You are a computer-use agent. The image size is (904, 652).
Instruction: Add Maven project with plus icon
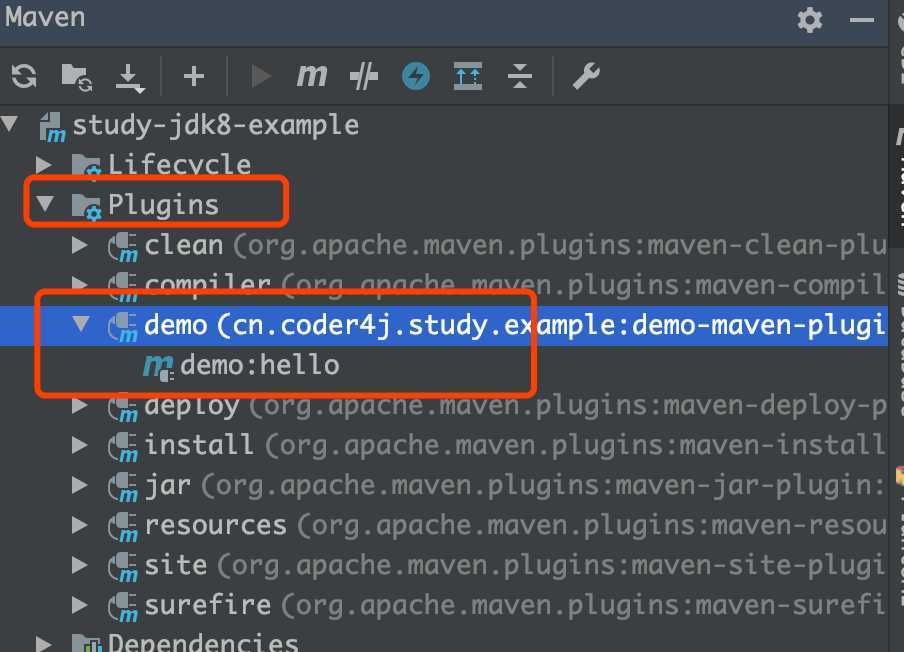point(194,76)
